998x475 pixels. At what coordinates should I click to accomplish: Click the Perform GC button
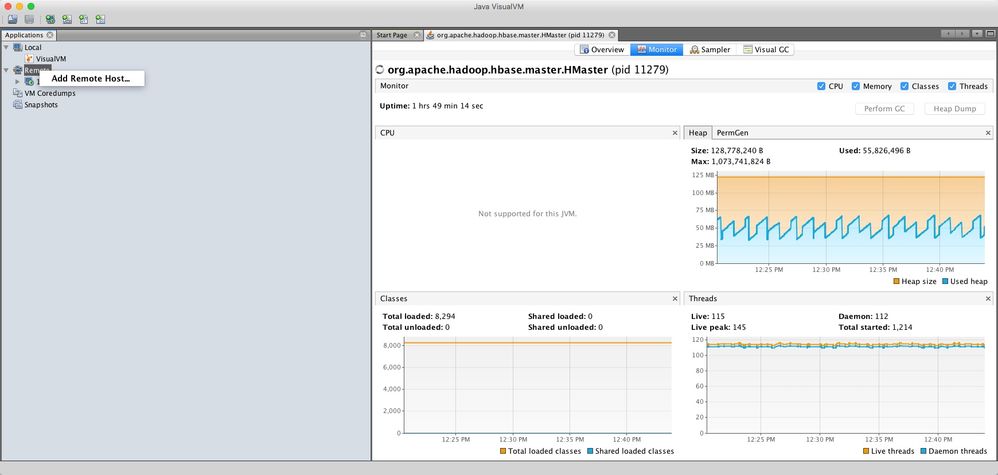click(x=884, y=109)
